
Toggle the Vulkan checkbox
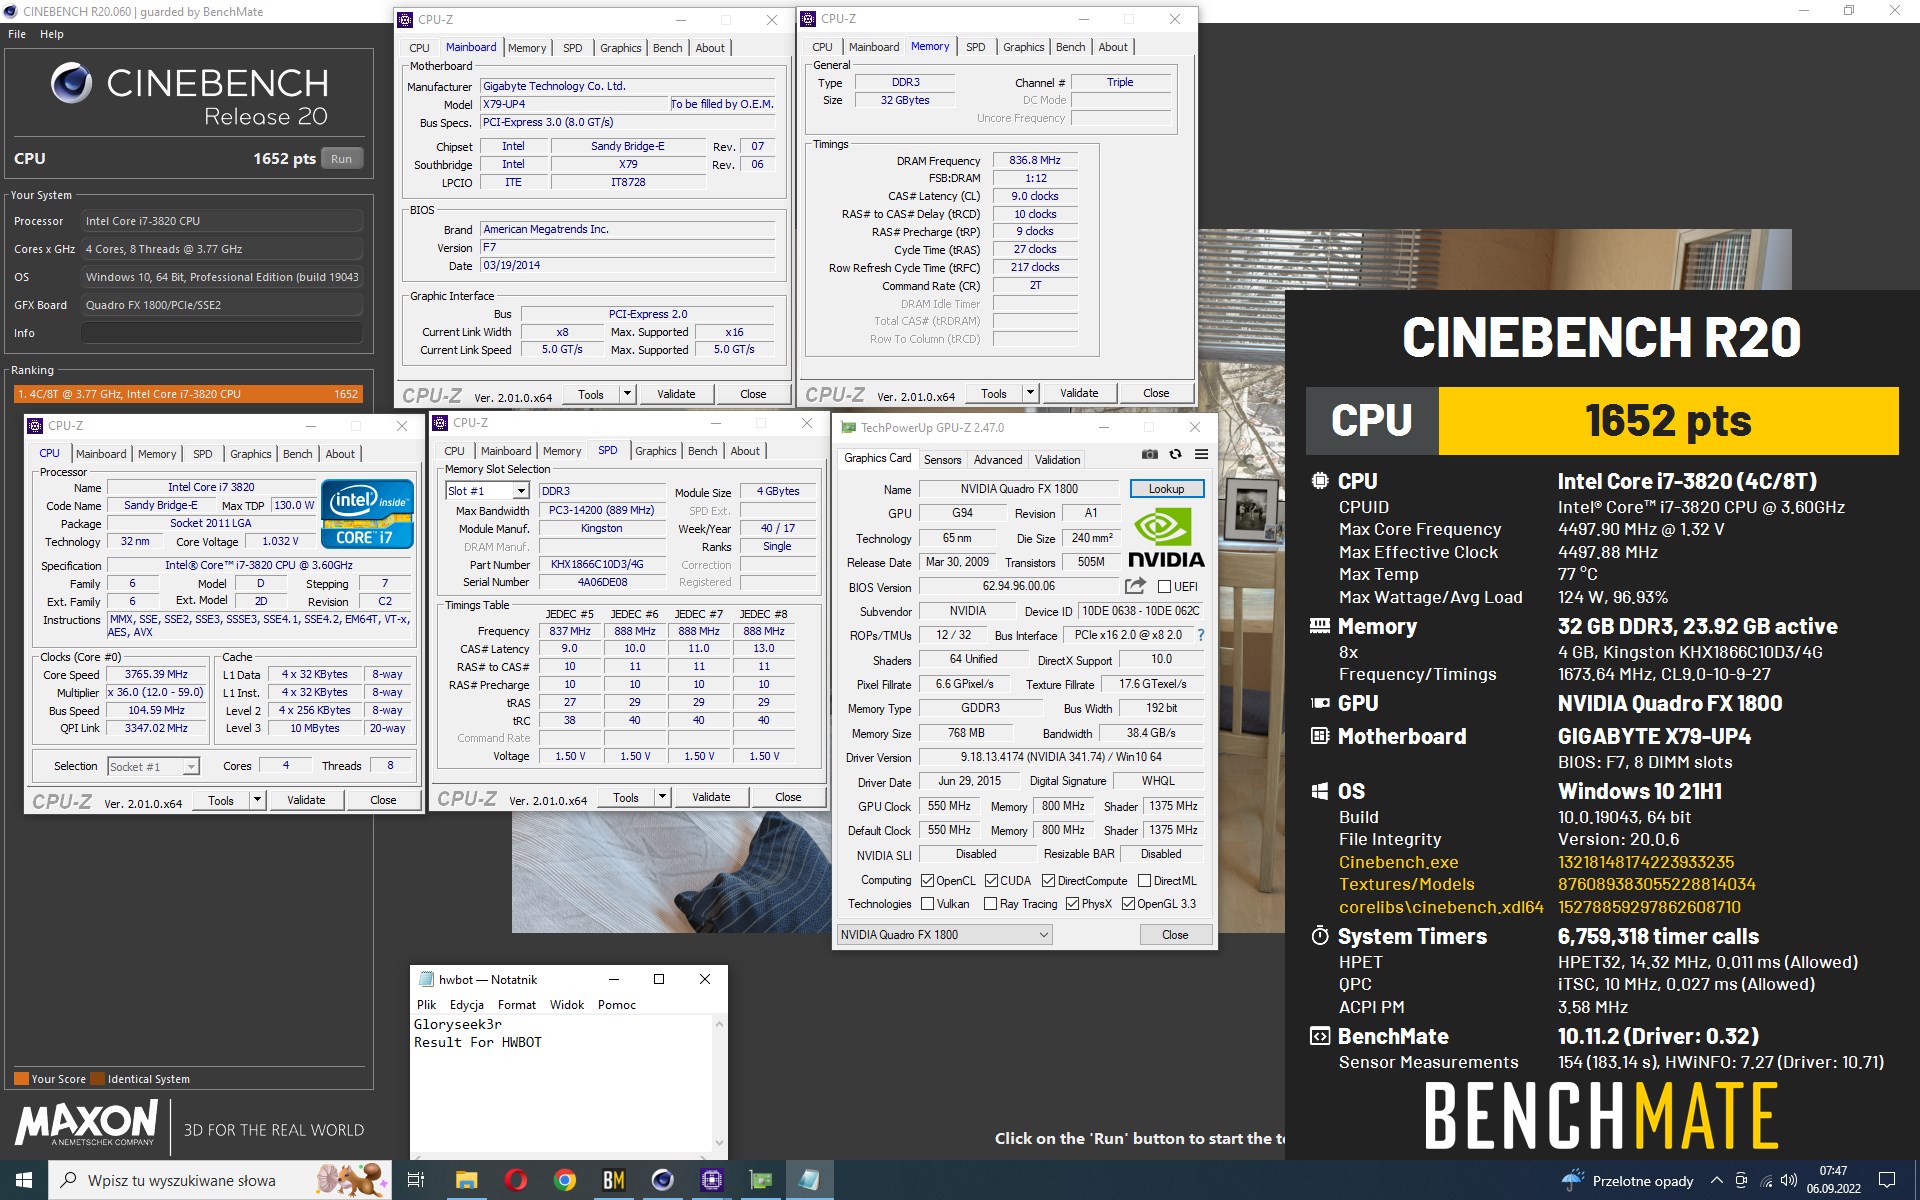click(928, 904)
